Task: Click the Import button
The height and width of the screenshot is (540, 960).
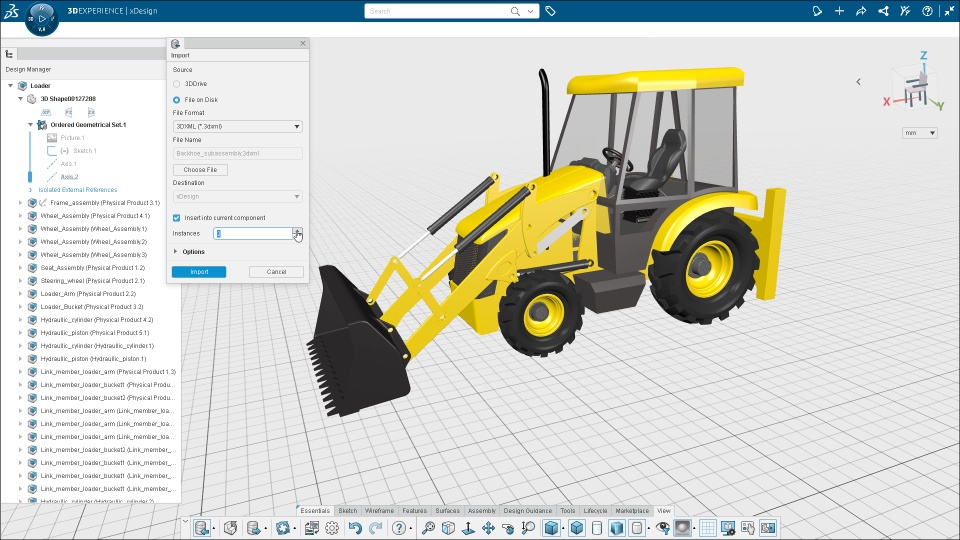Action: pos(199,272)
